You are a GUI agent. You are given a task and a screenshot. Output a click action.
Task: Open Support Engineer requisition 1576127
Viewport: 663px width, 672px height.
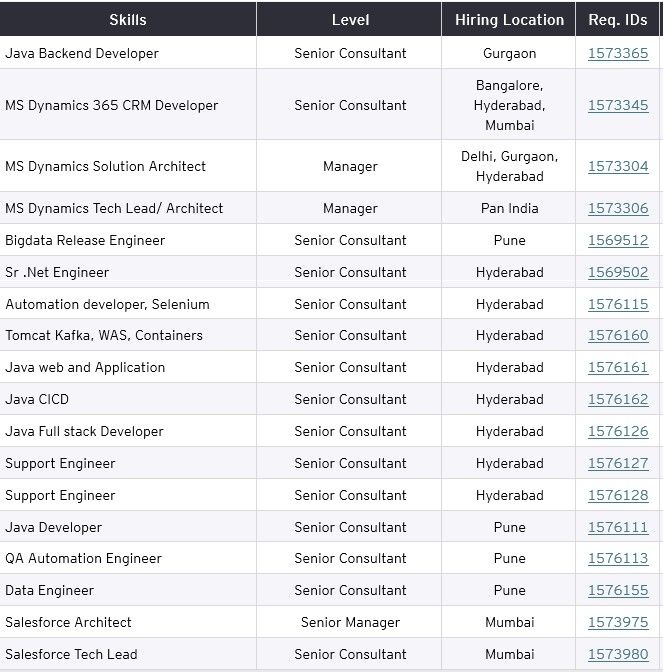tap(618, 463)
